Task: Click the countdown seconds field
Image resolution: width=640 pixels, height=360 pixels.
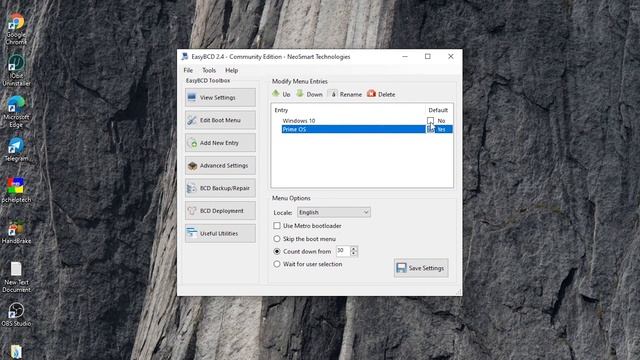Action: (x=343, y=251)
